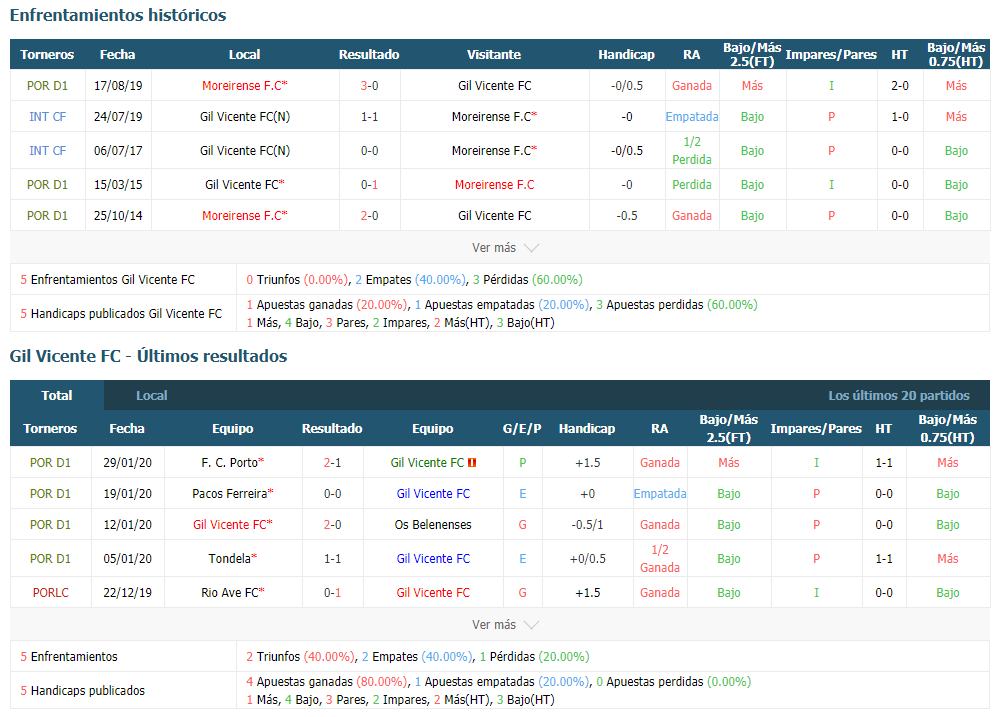Open Os Belenenses team link
The image size is (1000, 717).
point(433,525)
